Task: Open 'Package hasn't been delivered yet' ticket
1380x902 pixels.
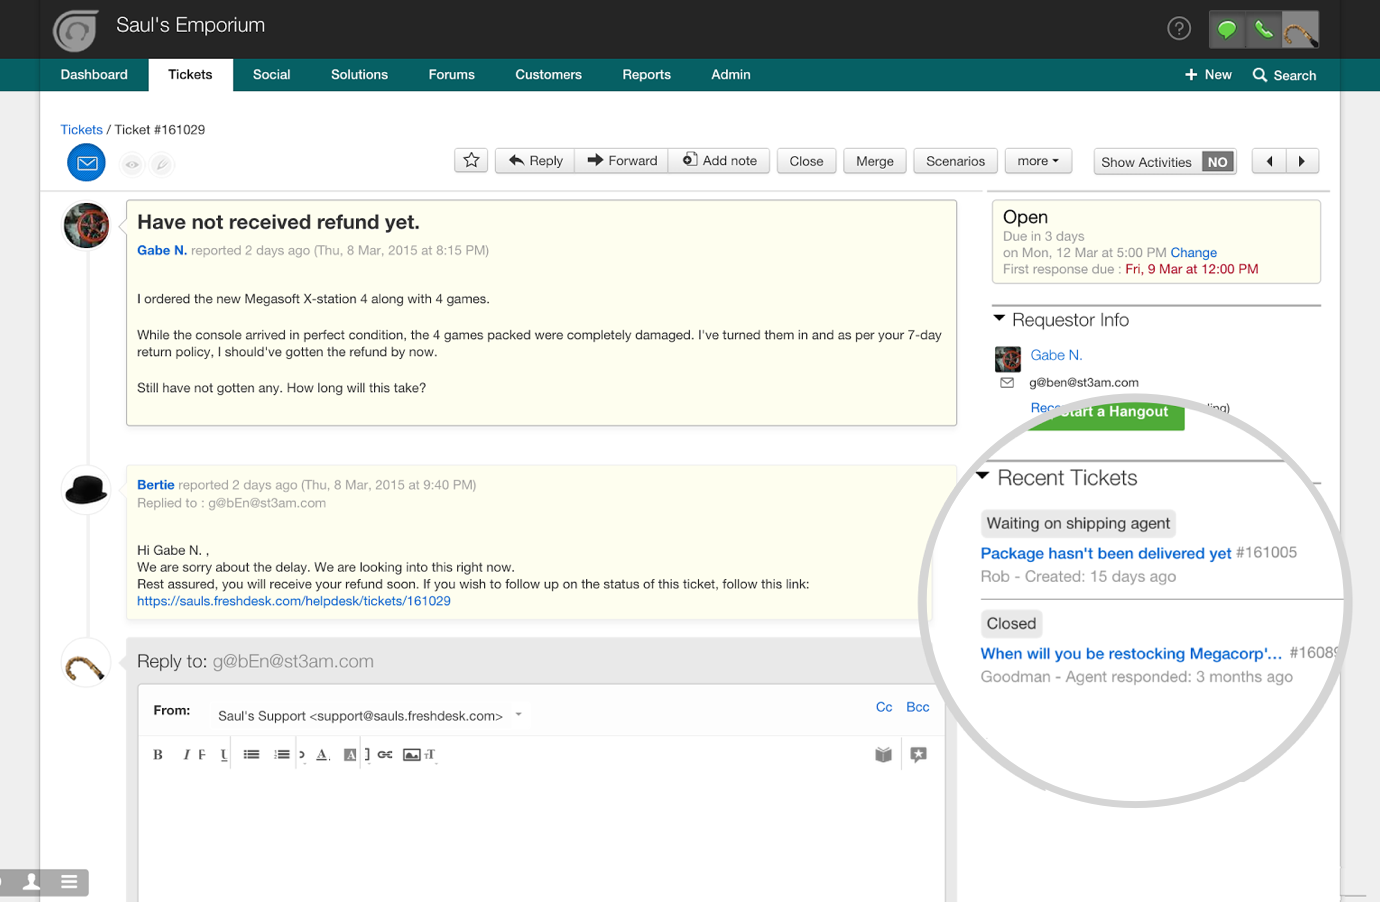Action: 1106,553
